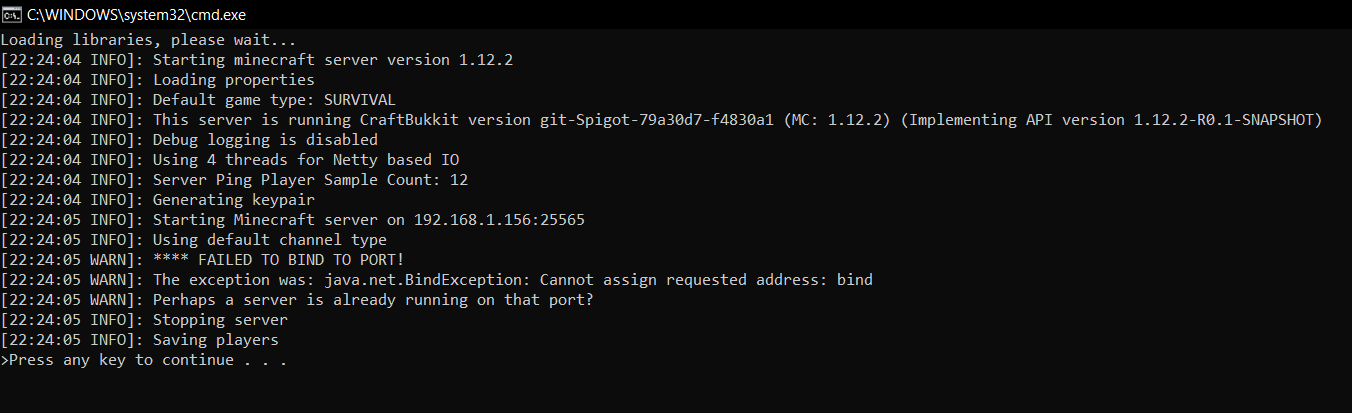Select the "Starting minecraft server version 1.12.2" line
Screen dimensions: 1352x413
coord(332,60)
